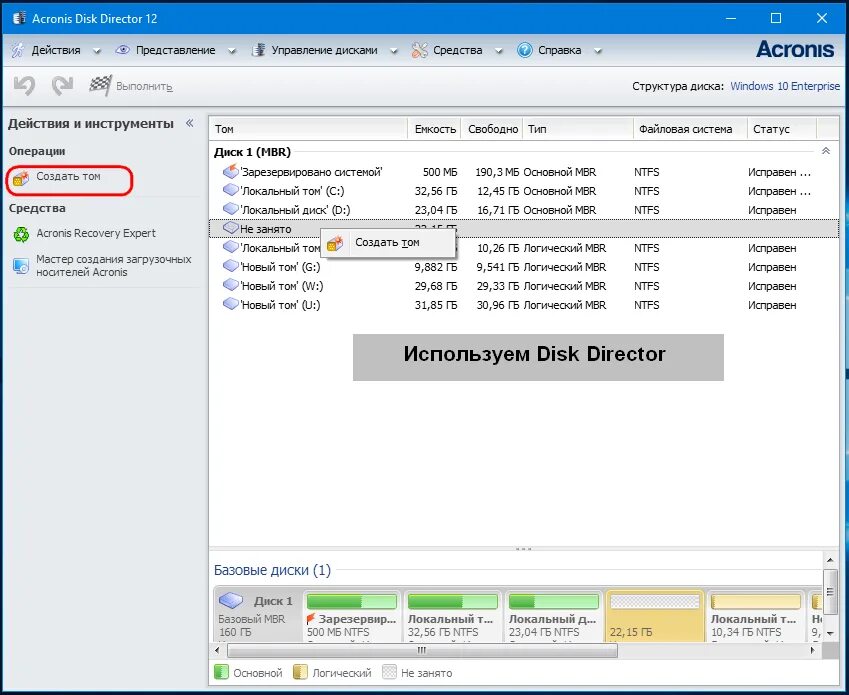Sort by the 'Статус' column header

(782, 129)
